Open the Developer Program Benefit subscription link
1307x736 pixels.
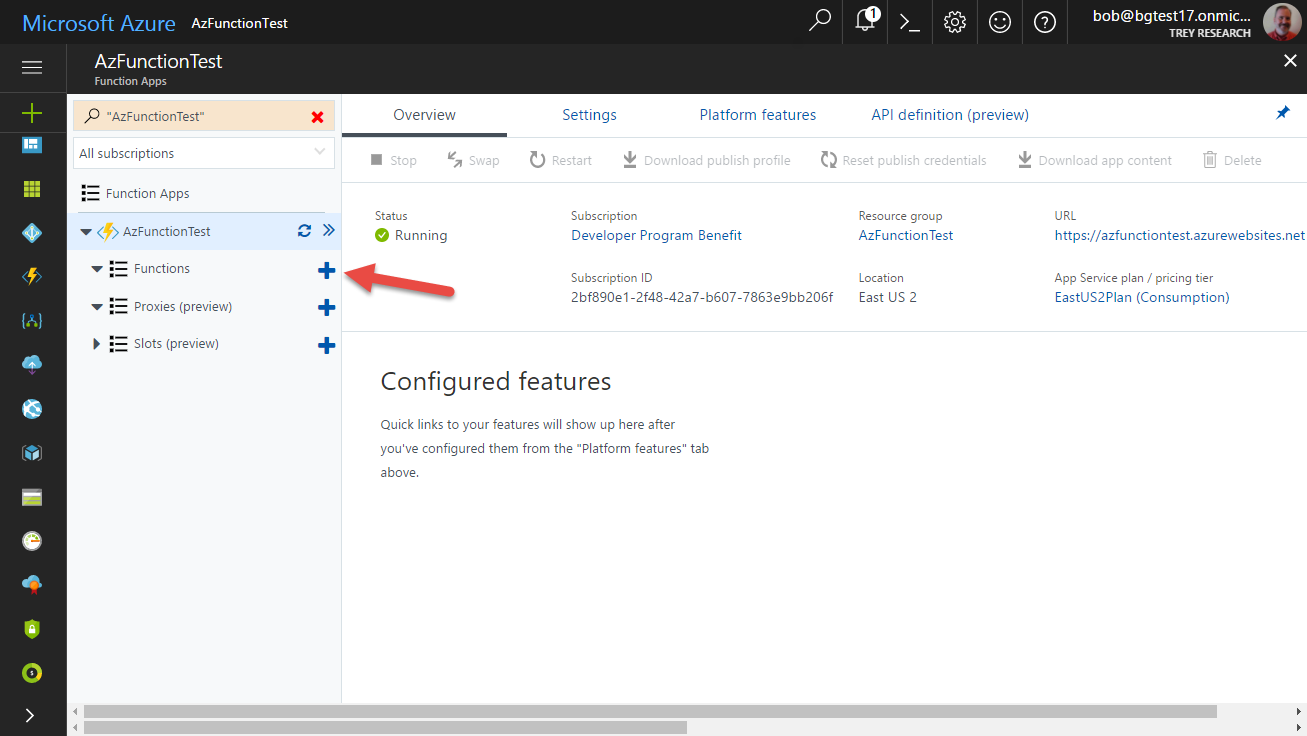pyautogui.click(x=656, y=236)
